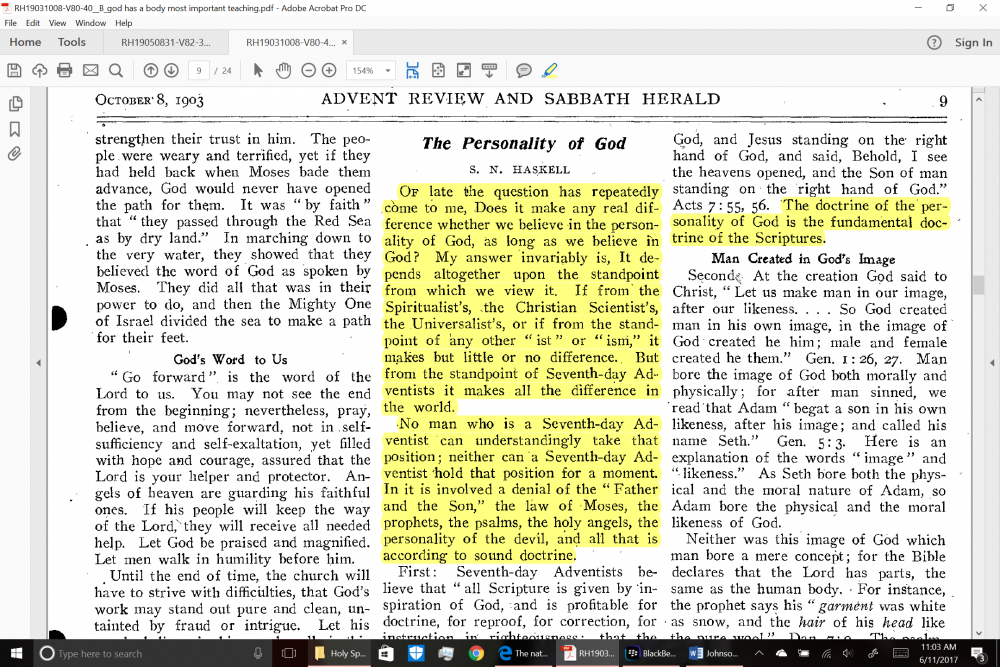Zoom out with the minus button
The width and height of the screenshot is (1000, 667).
tap(308, 70)
